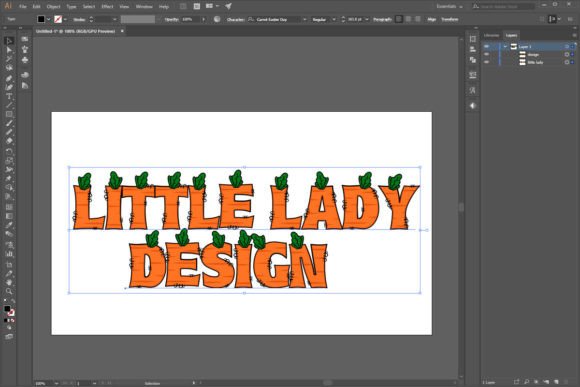Select the Scale tool
The width and height of the screenshot is (580, 387).
pos(9,161)
